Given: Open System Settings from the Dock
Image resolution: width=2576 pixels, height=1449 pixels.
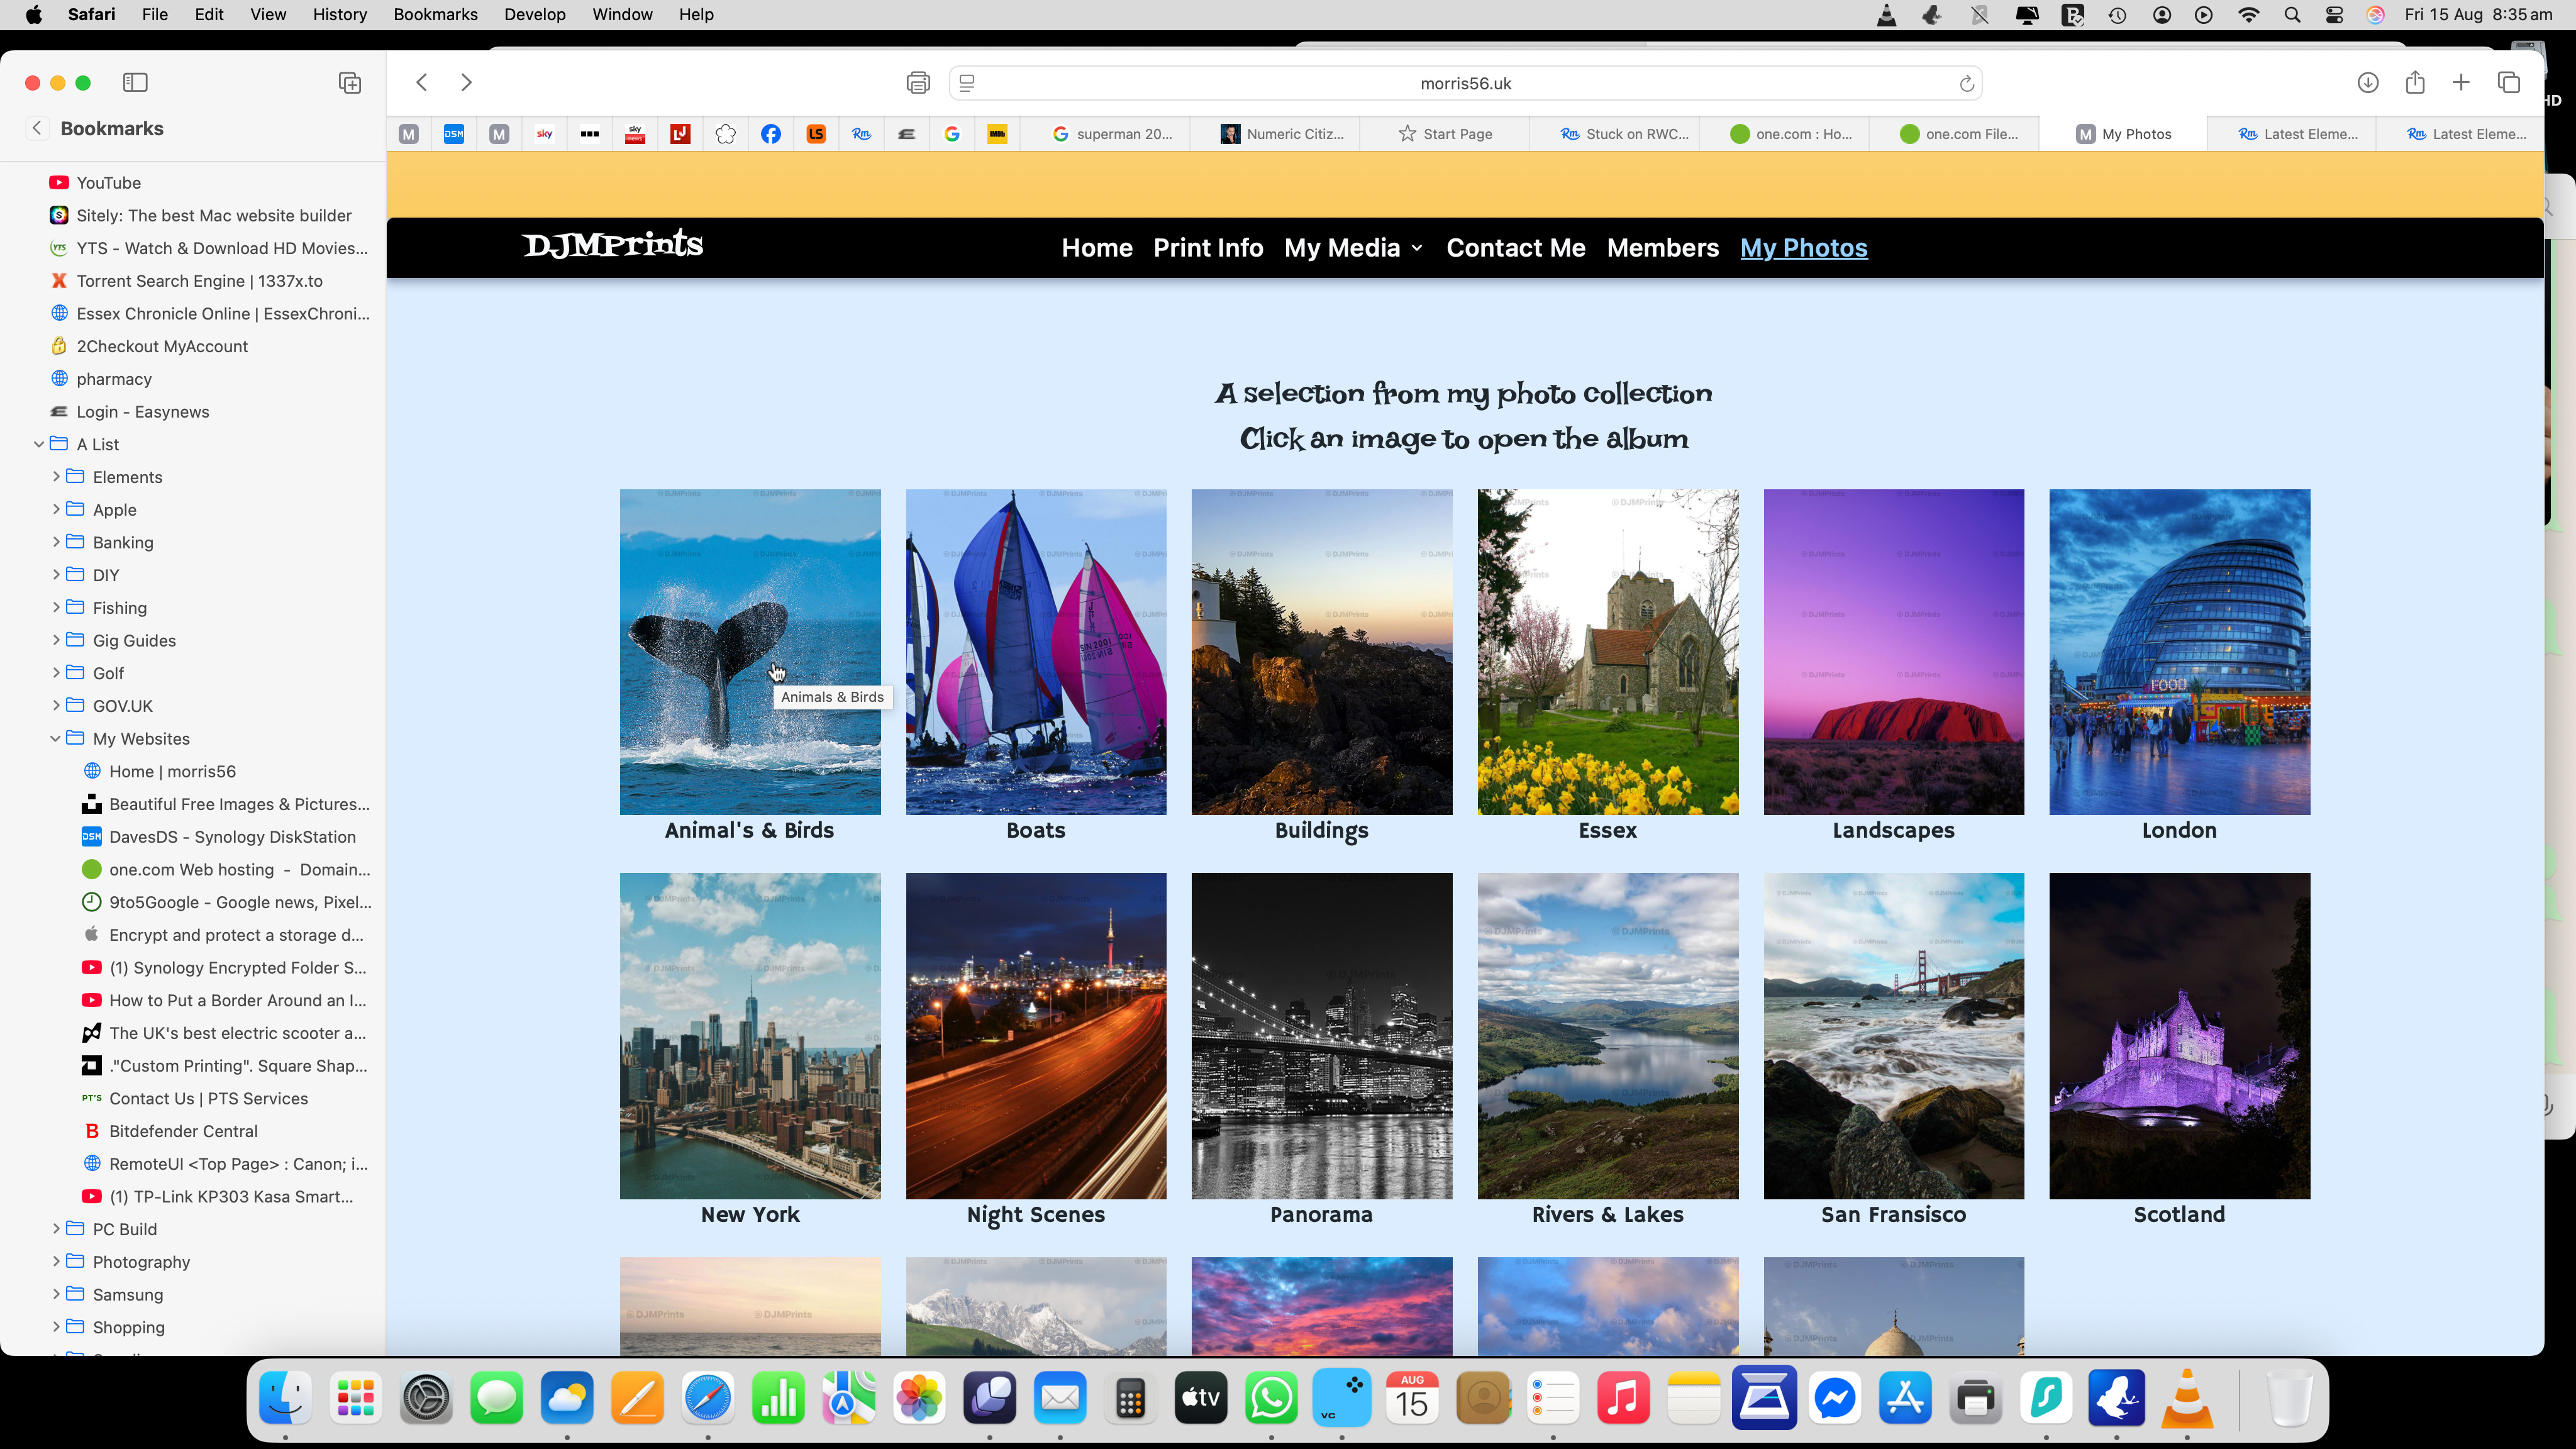Looking at the screenshot, I should [426, 1398].
